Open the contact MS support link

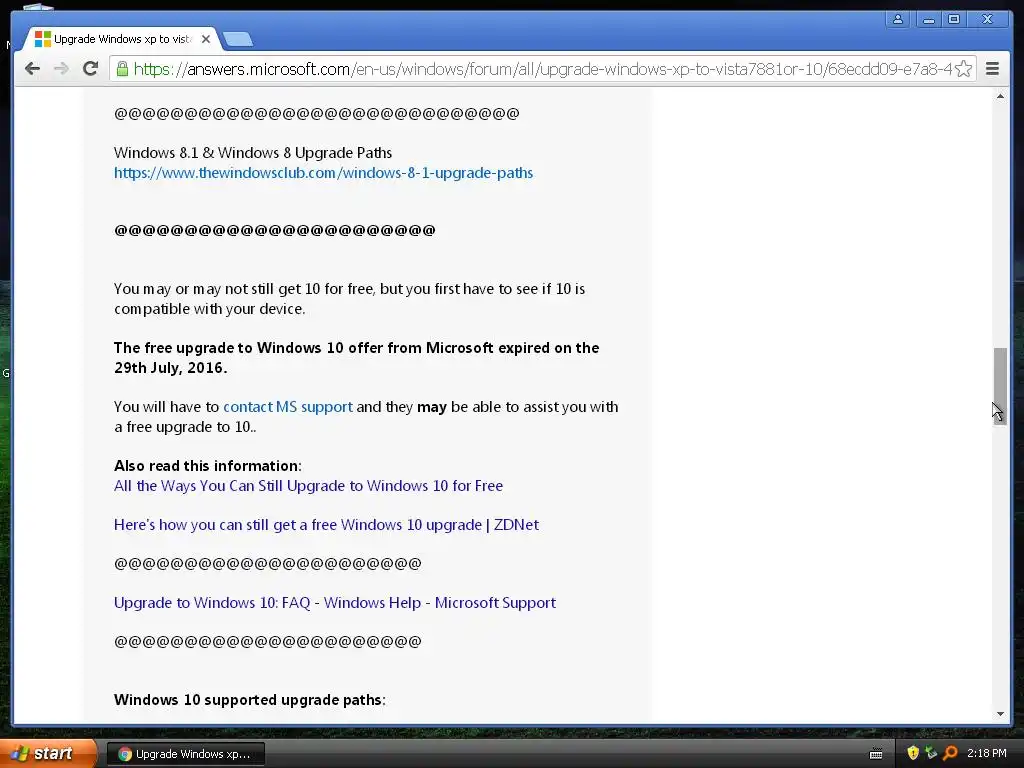[287, 407]
